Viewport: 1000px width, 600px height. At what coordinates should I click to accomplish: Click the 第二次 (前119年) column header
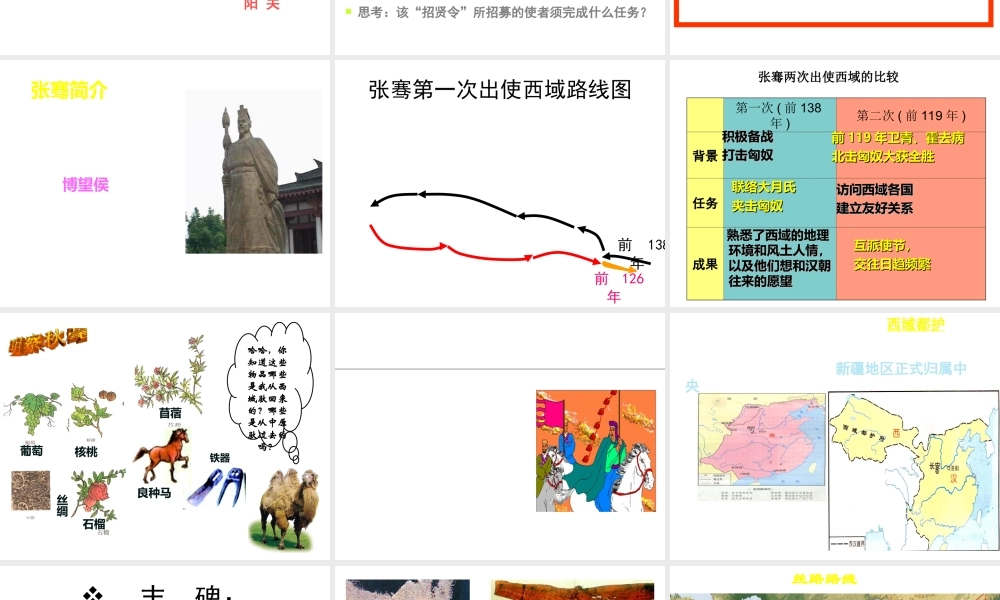[911, 115]
